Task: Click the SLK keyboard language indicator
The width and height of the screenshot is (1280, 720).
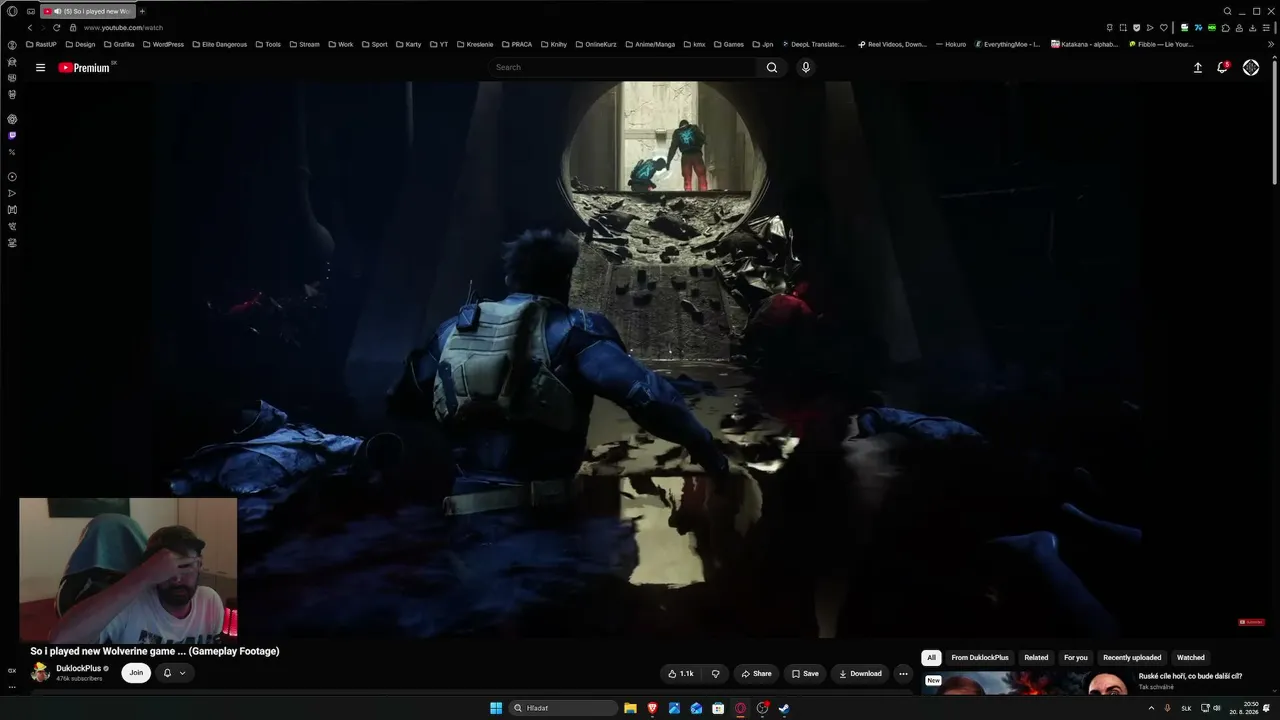Action: click(x=1186, y=708)
